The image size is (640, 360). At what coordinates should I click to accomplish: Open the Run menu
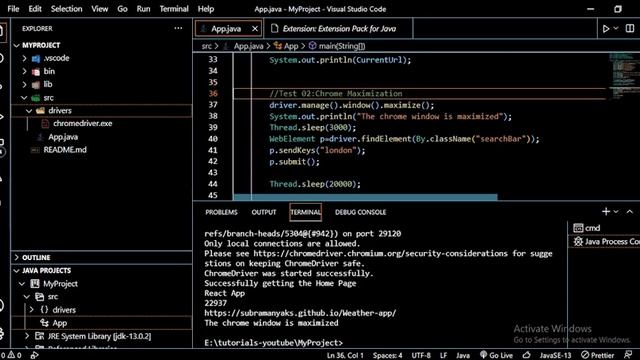143,9
